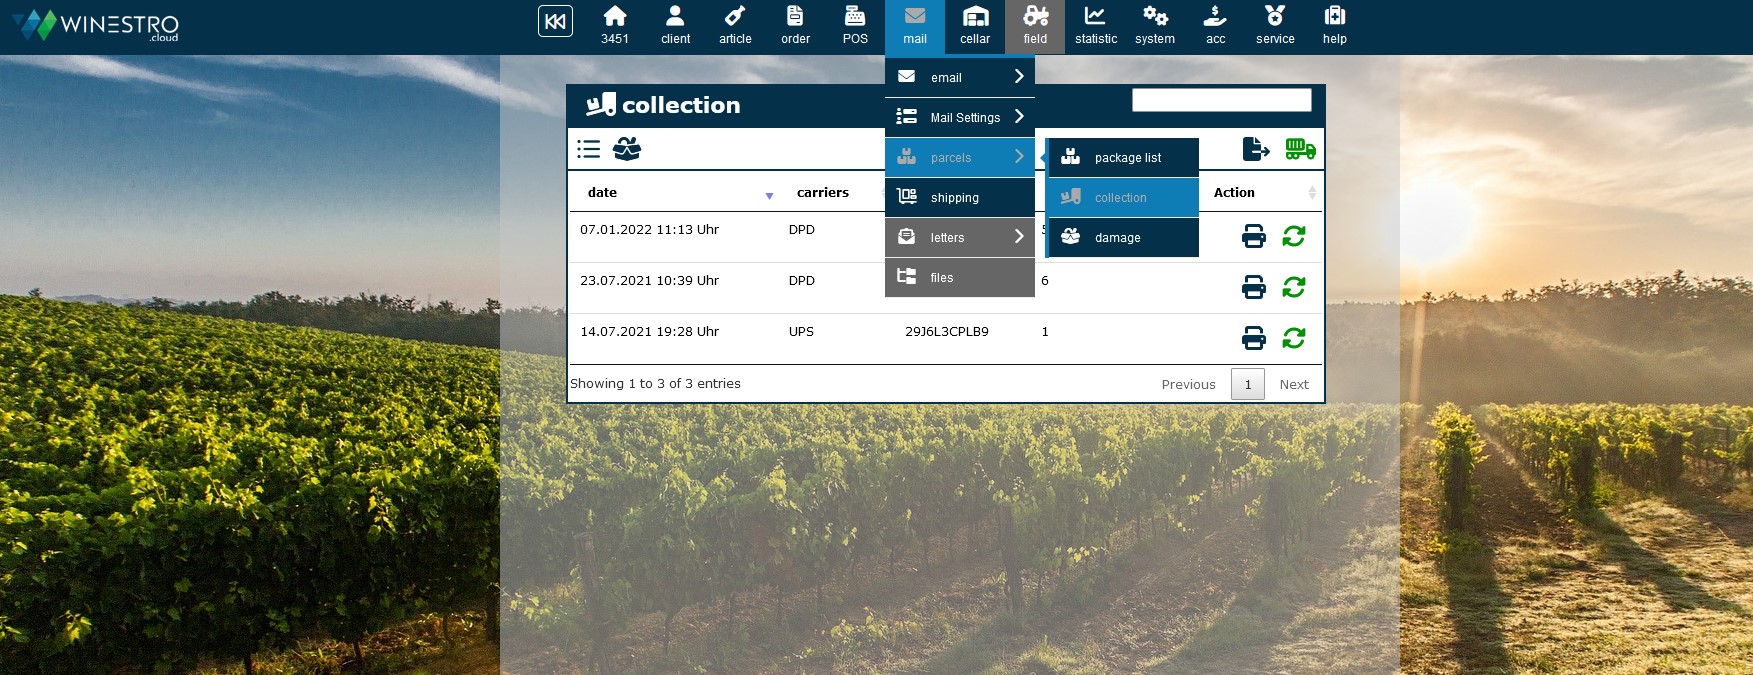Expand the email submenu
The image size is (1753, 675).
959,77
